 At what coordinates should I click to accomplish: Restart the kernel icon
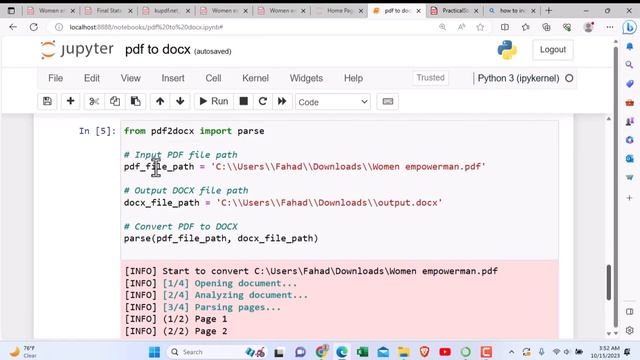(263, 101)
